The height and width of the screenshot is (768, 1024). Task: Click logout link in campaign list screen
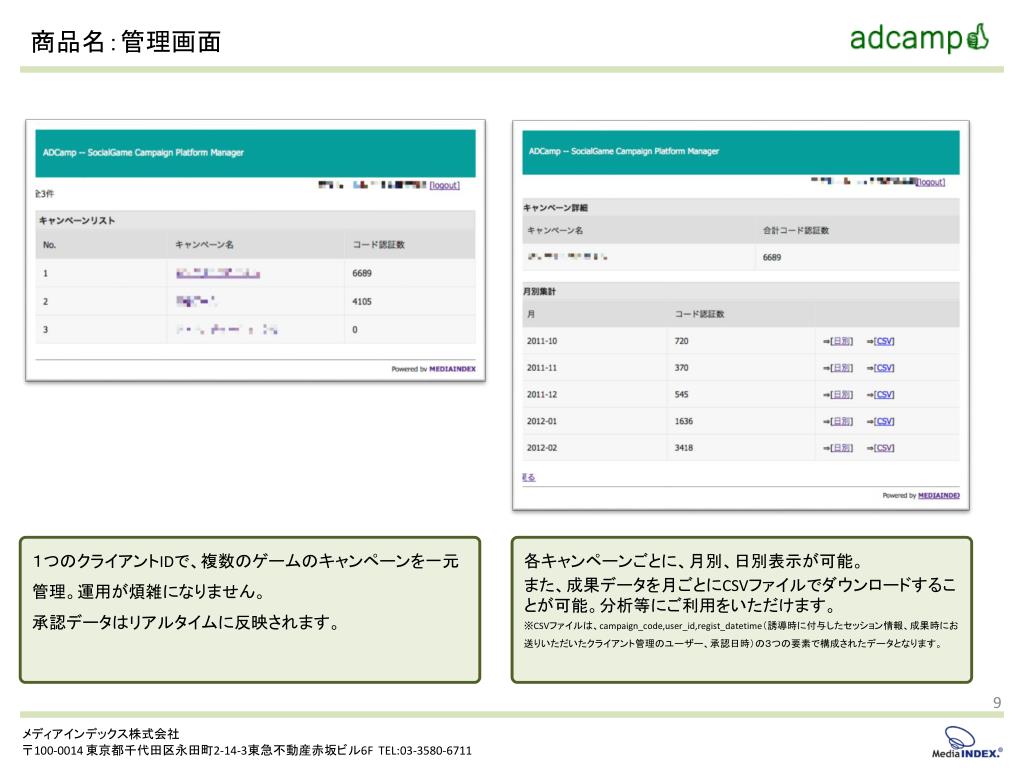[445, 185]
